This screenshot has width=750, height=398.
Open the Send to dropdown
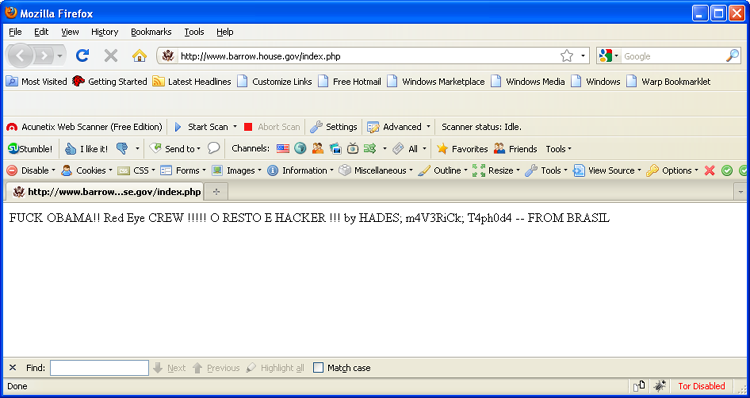(175, 149)
